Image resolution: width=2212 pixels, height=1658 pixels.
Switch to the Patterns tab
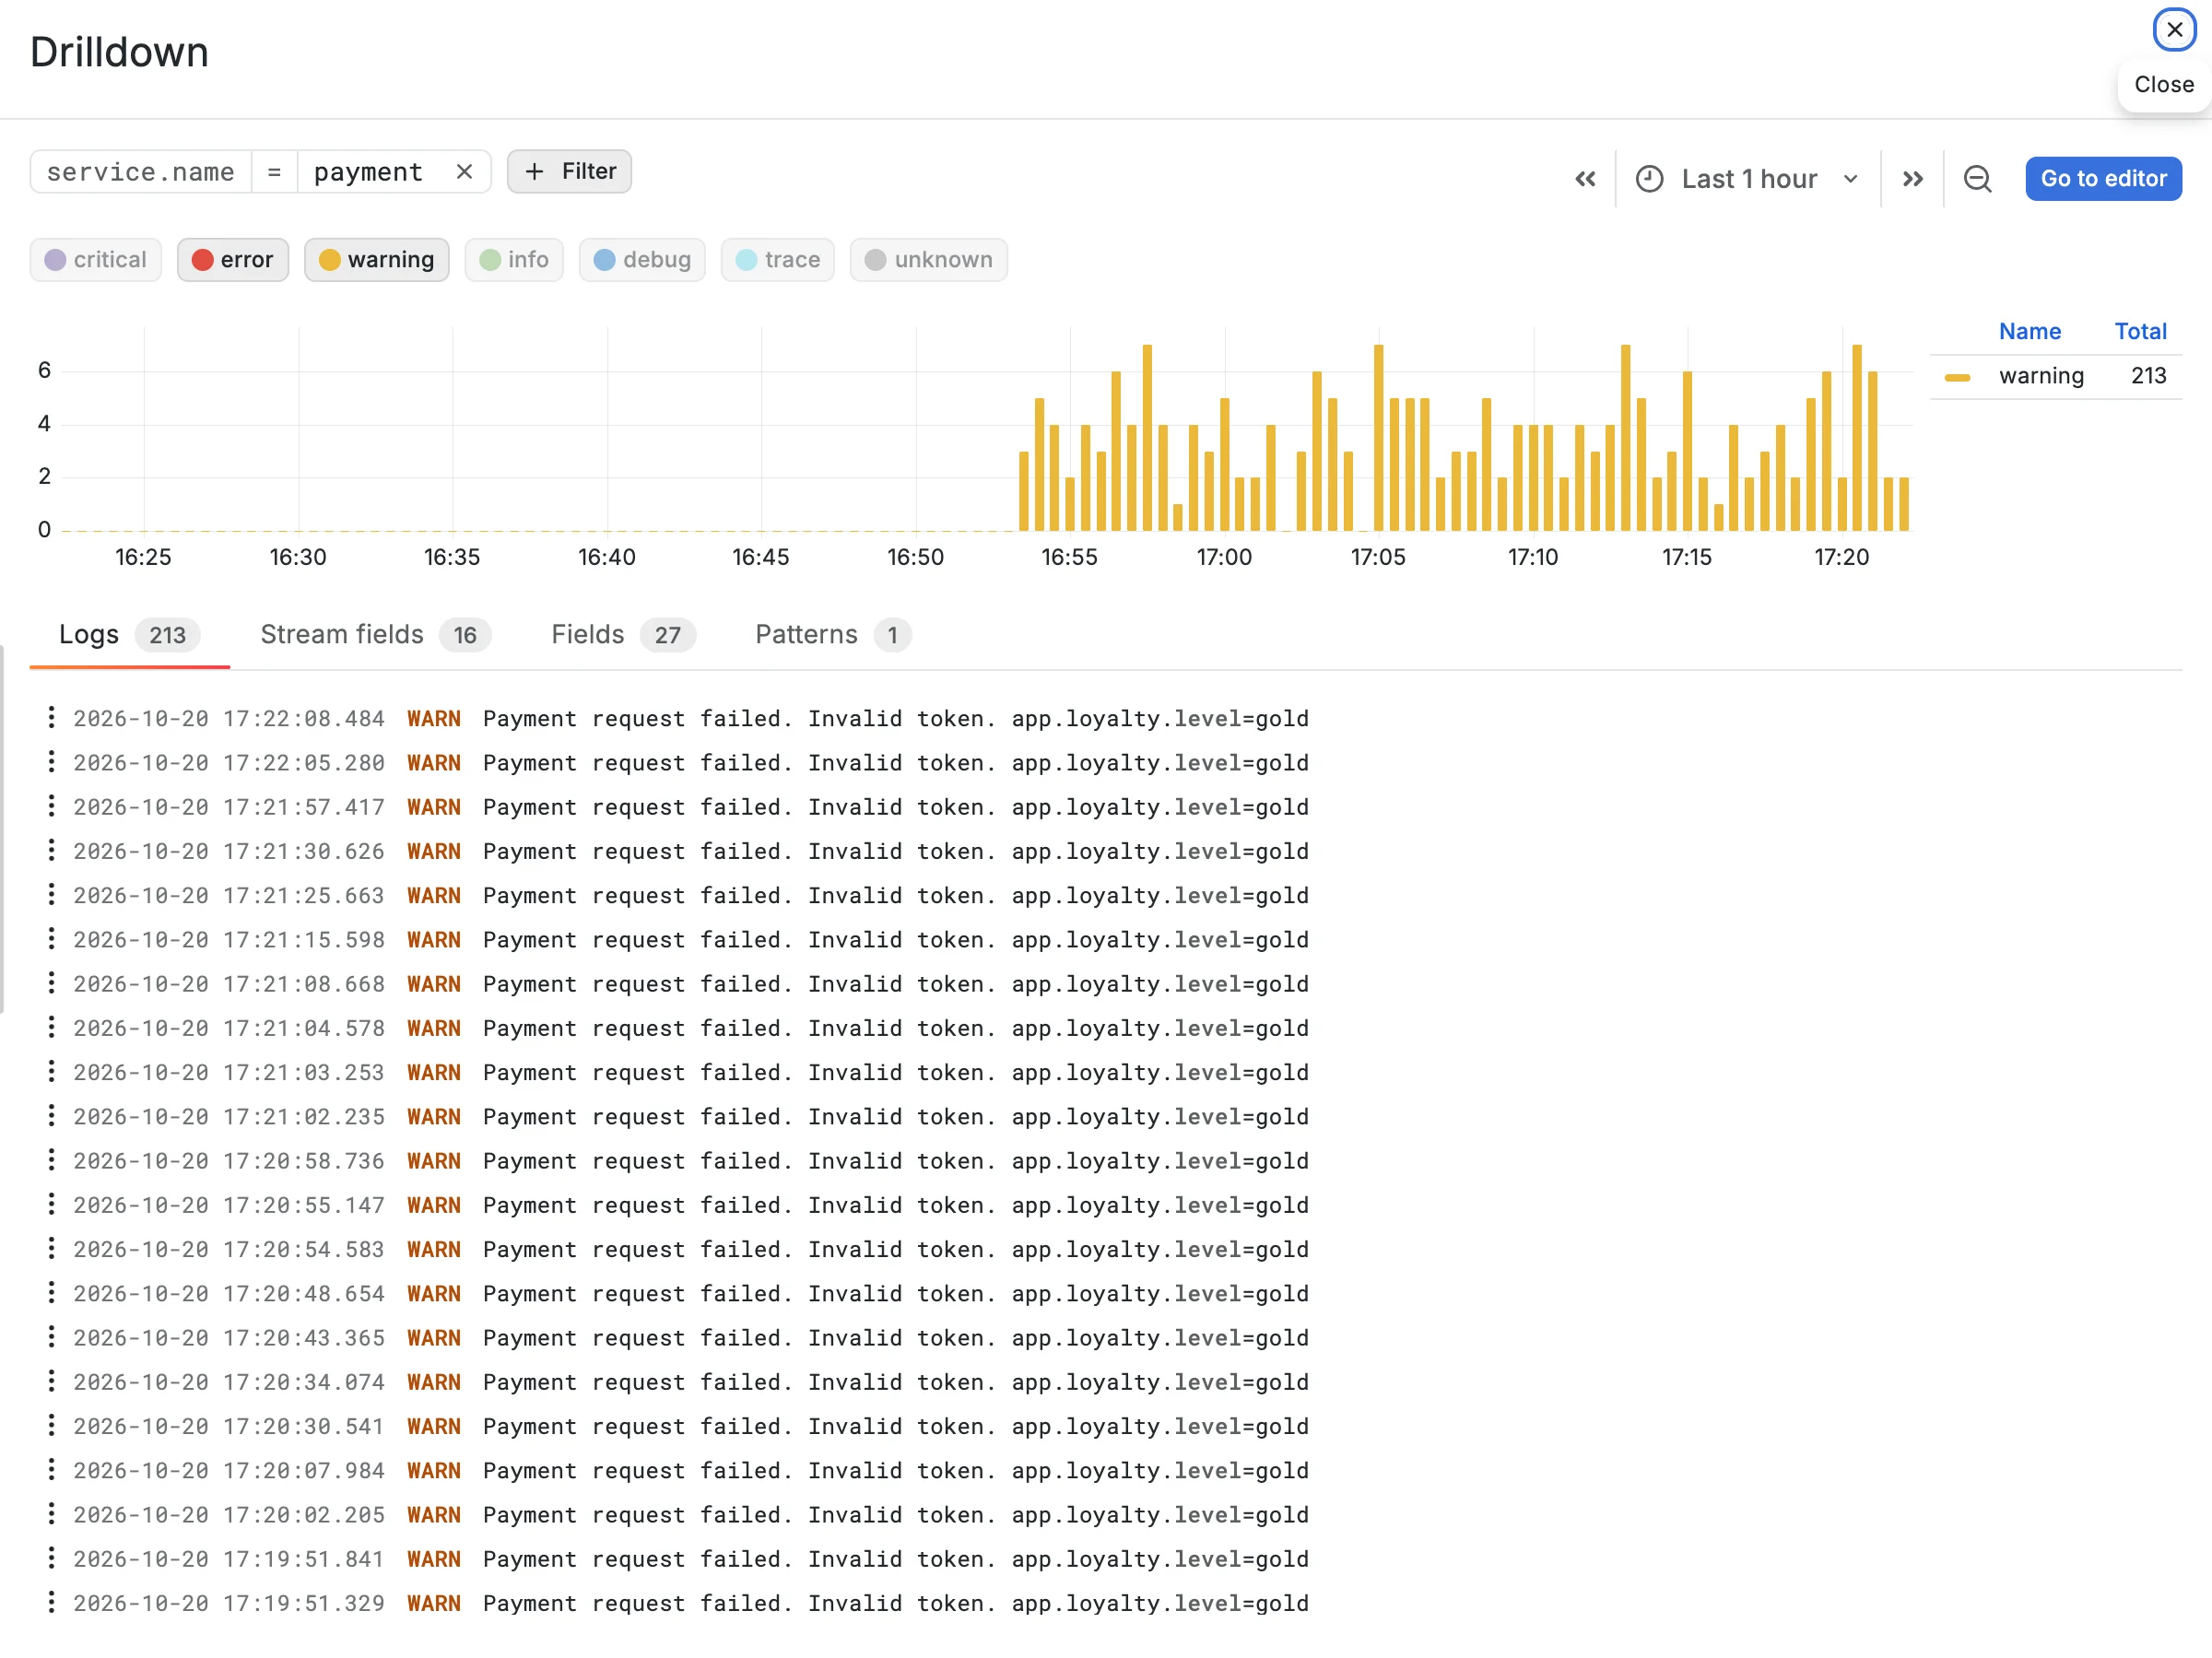(833, 635)
